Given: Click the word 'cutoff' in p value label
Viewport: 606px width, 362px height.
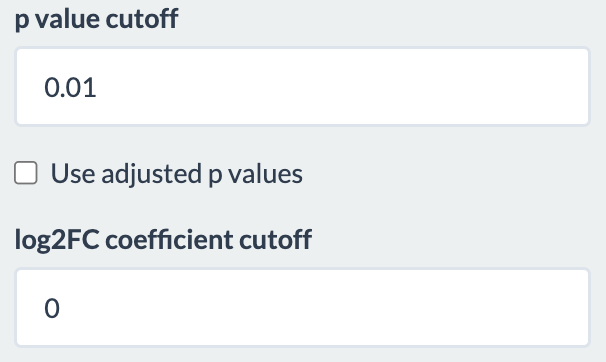Looking at the screenshot, I should point(142,19).
